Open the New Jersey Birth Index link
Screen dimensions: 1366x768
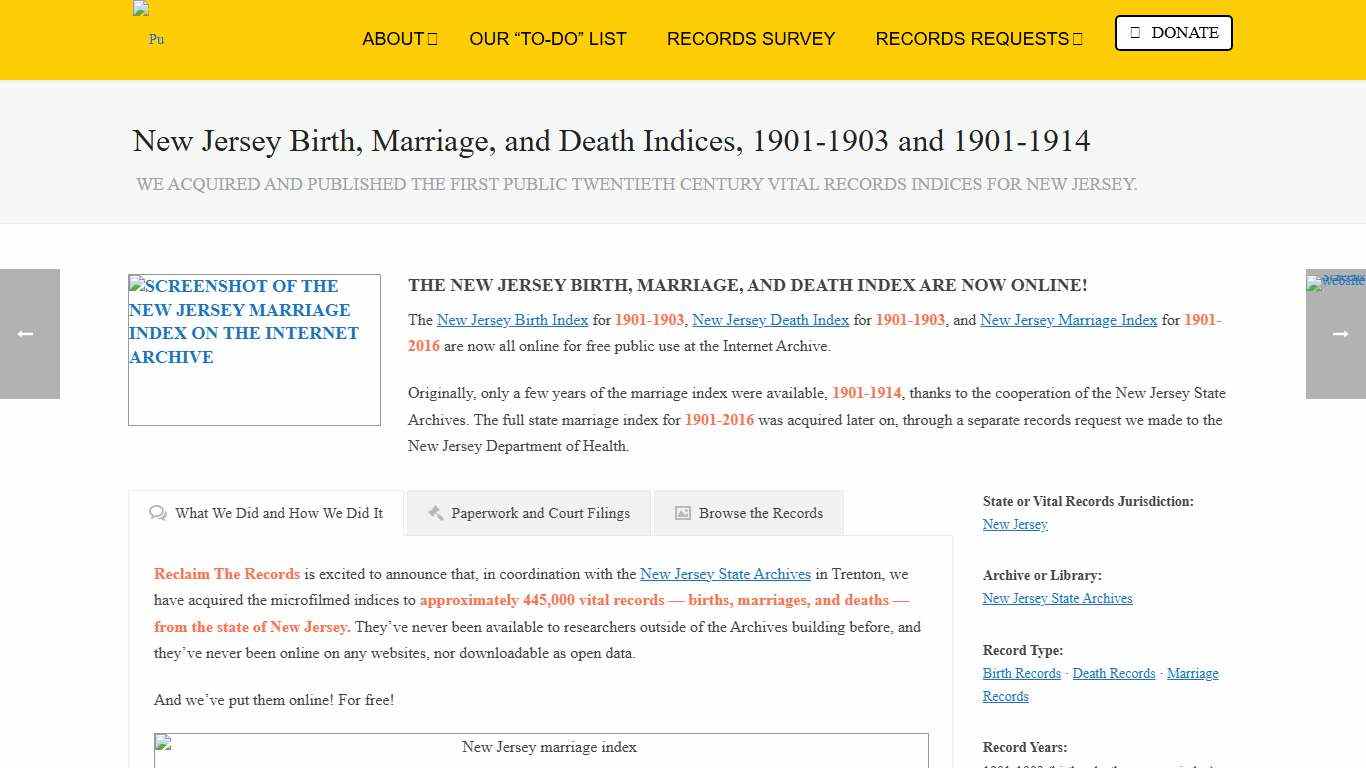pyautogui.click(x=512, y=320)
